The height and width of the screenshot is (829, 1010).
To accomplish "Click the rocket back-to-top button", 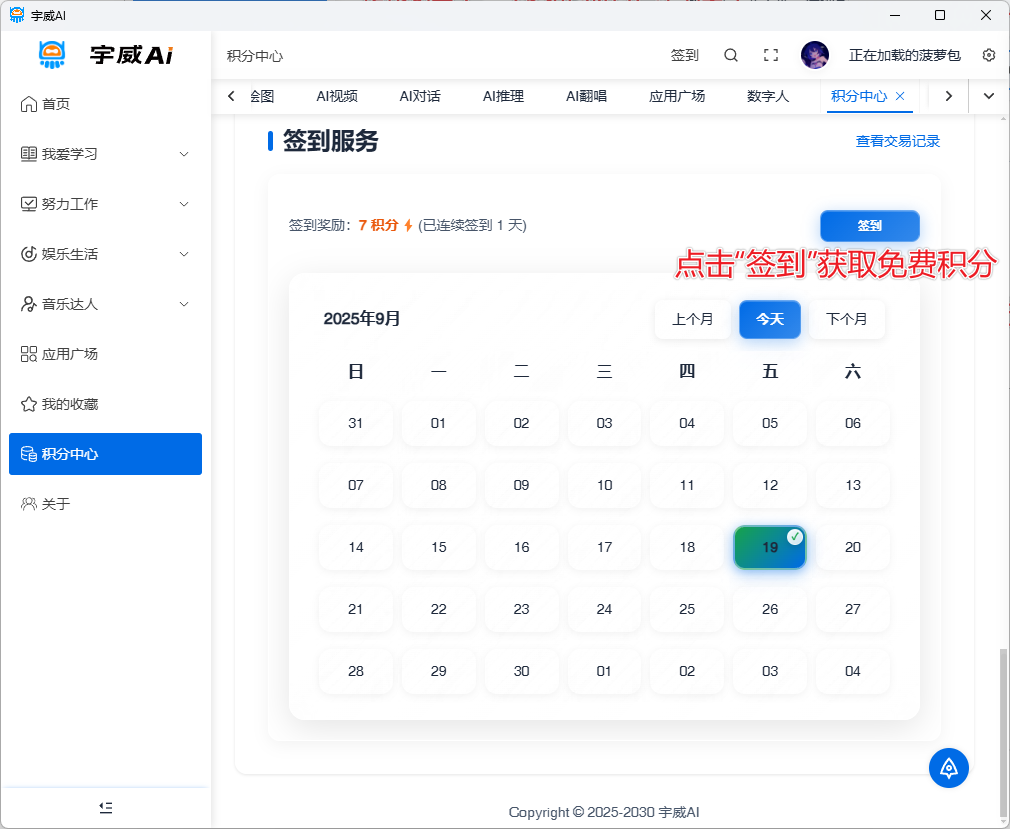I will click(948, 767).
